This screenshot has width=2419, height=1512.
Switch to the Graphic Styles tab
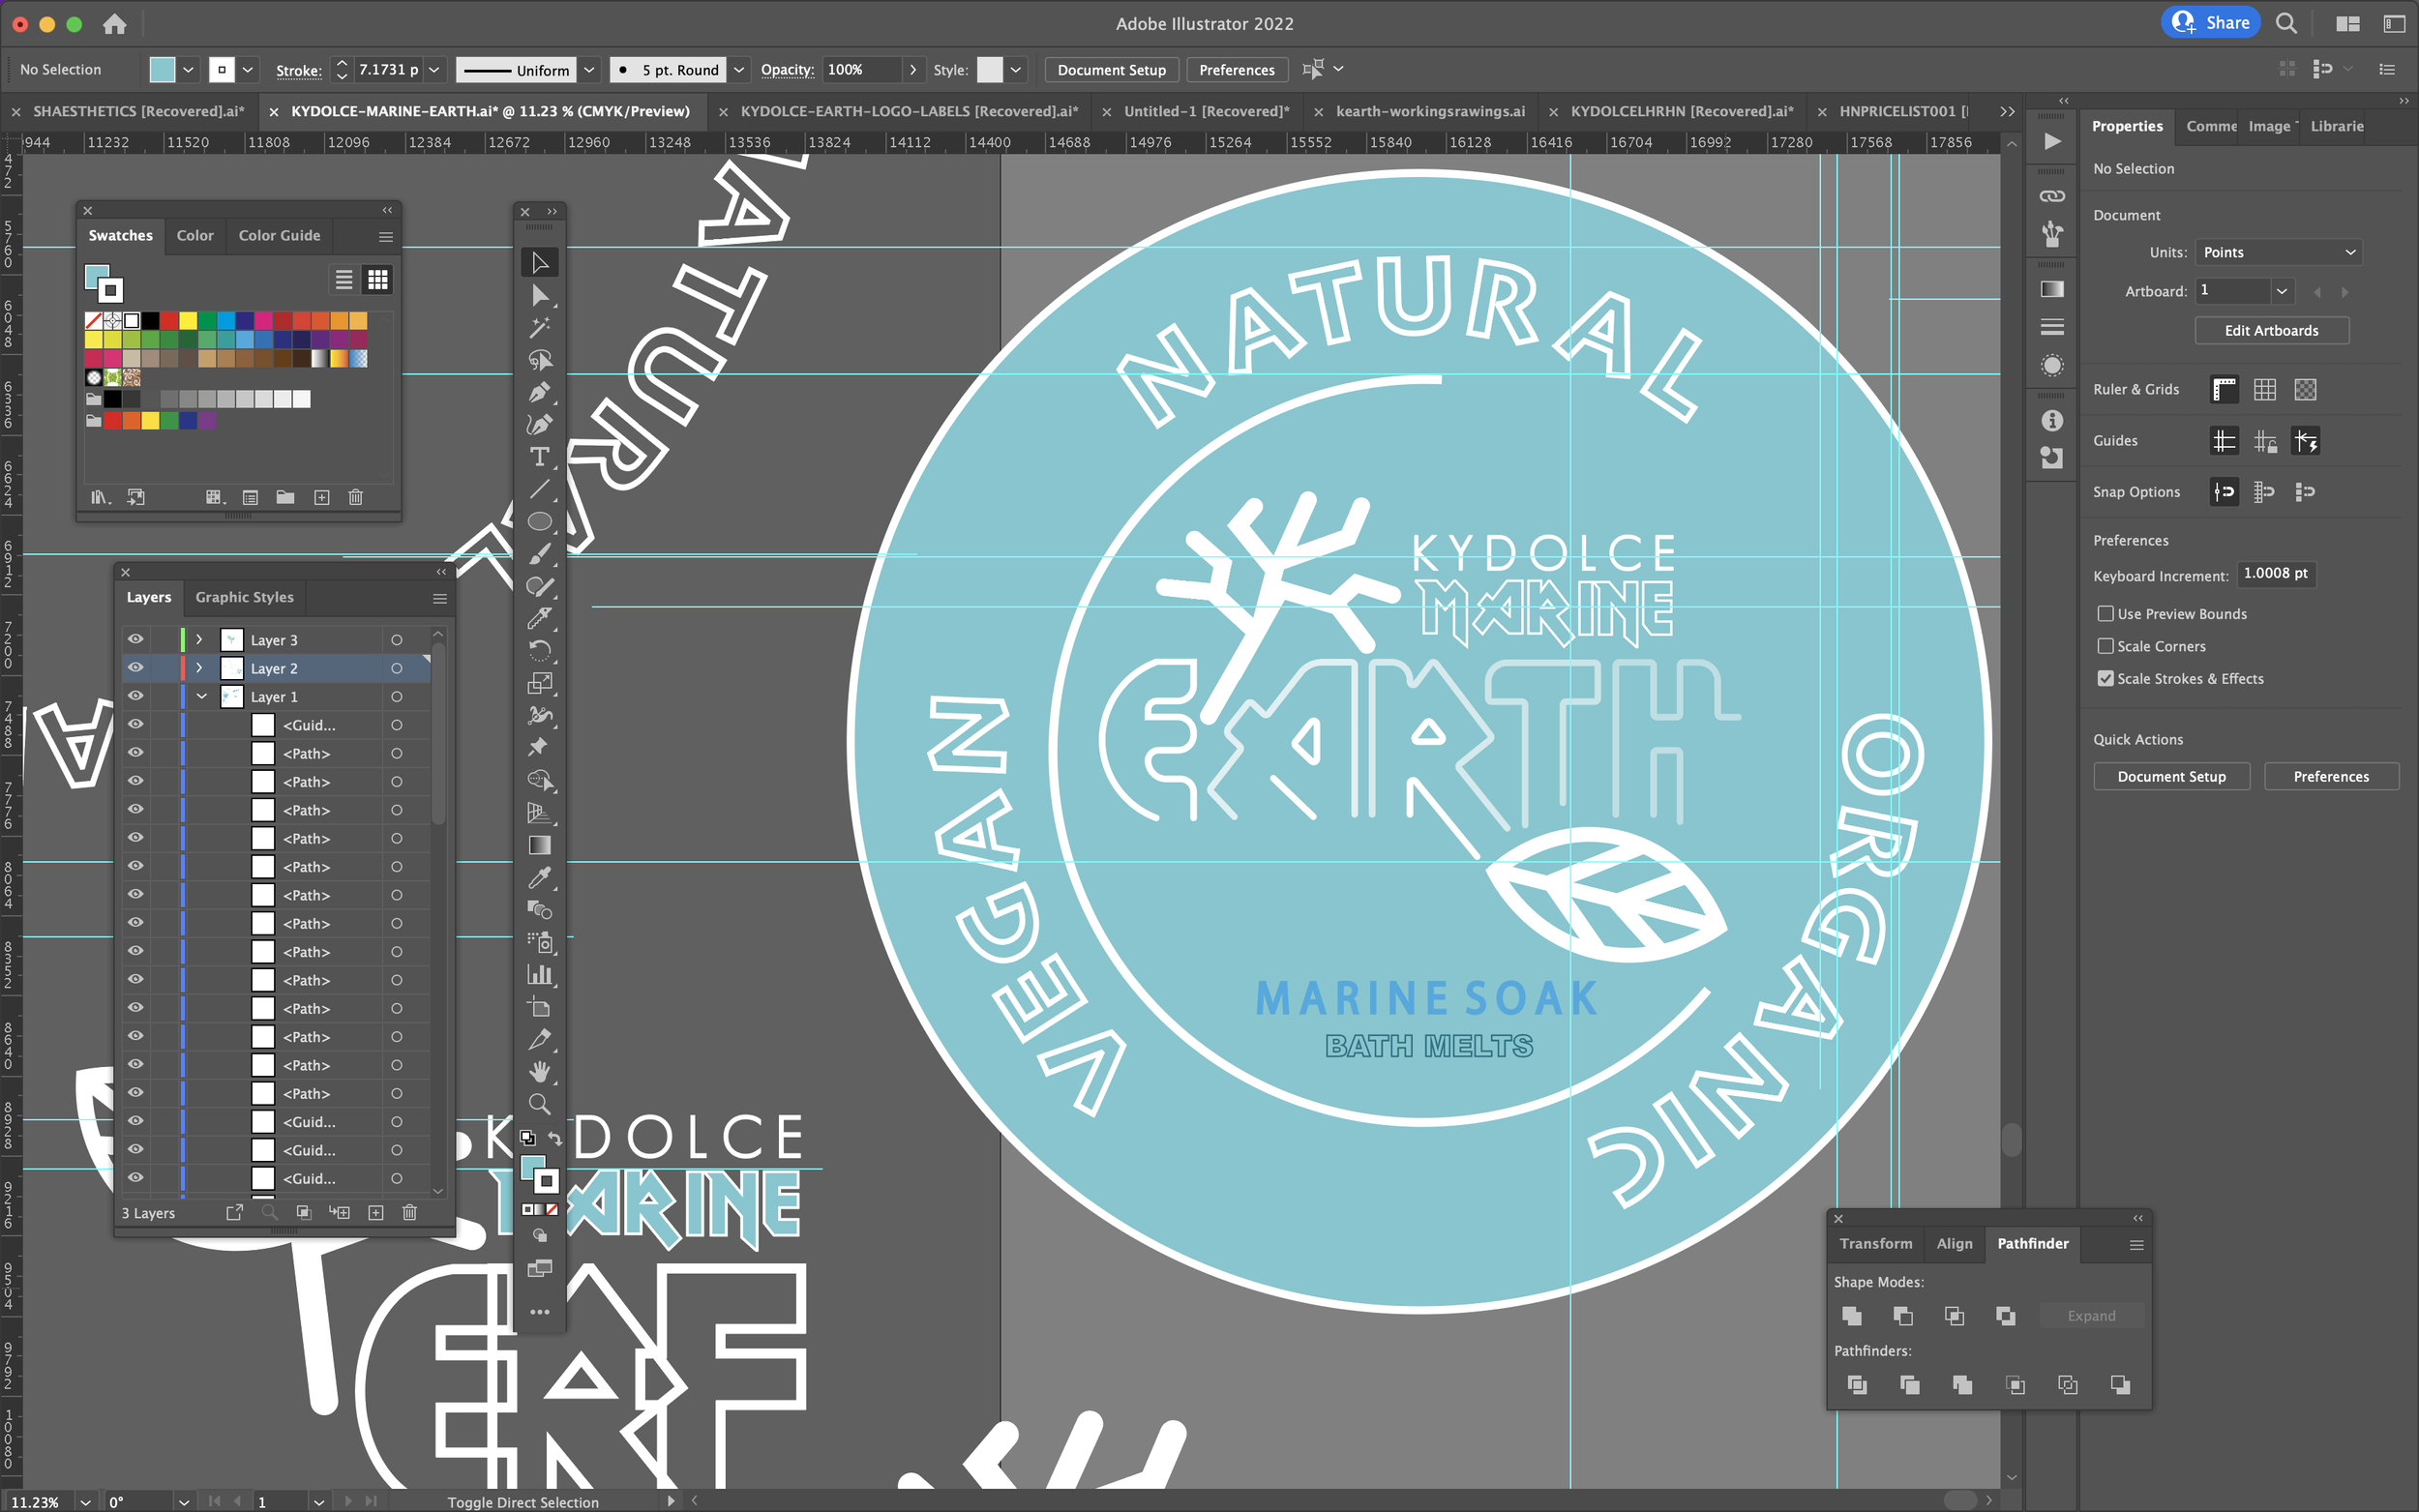pyautogui.click(x=244, y=597)
